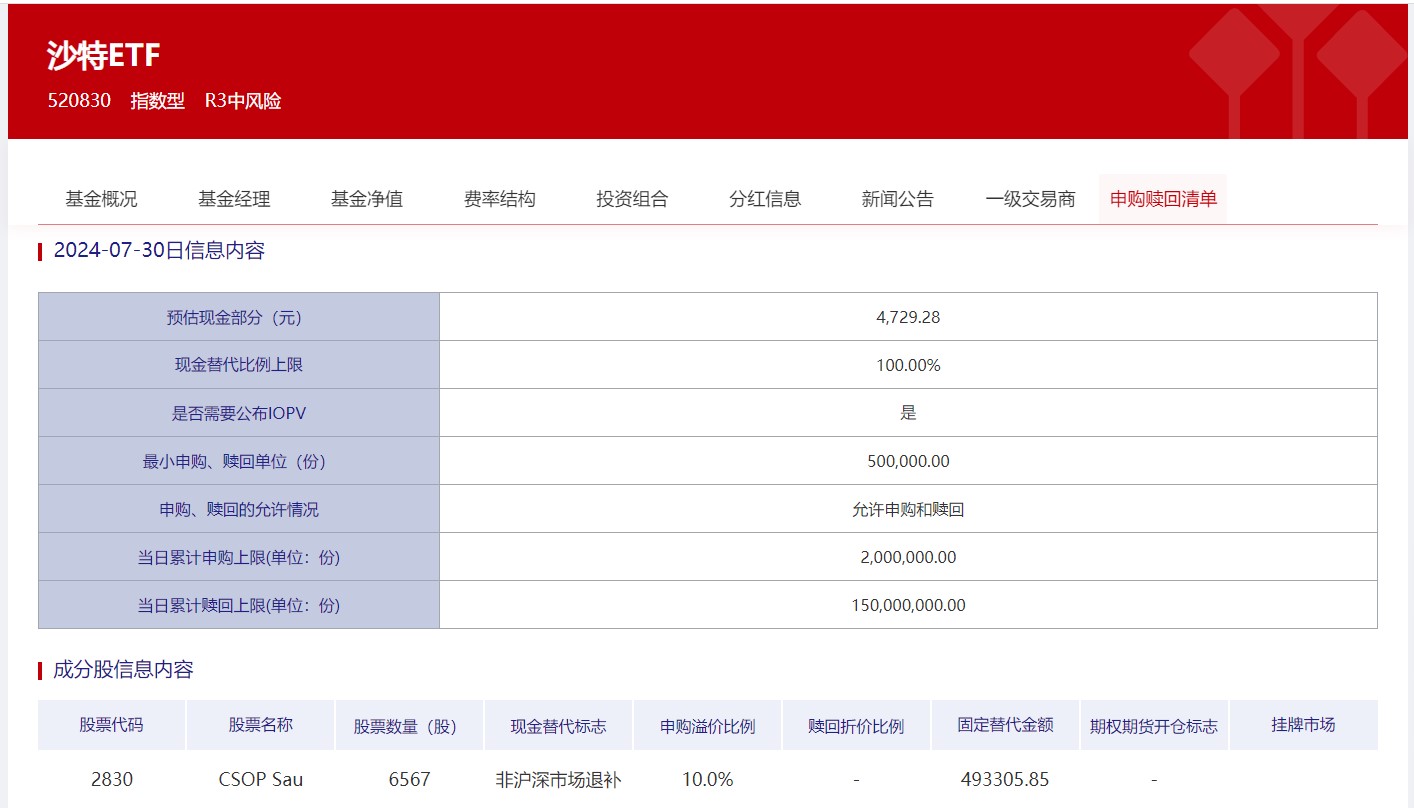Click the 成分股信息内容 heading
Screen dimensions: 1414x808
pyautogui.click(x=123, y=670)
